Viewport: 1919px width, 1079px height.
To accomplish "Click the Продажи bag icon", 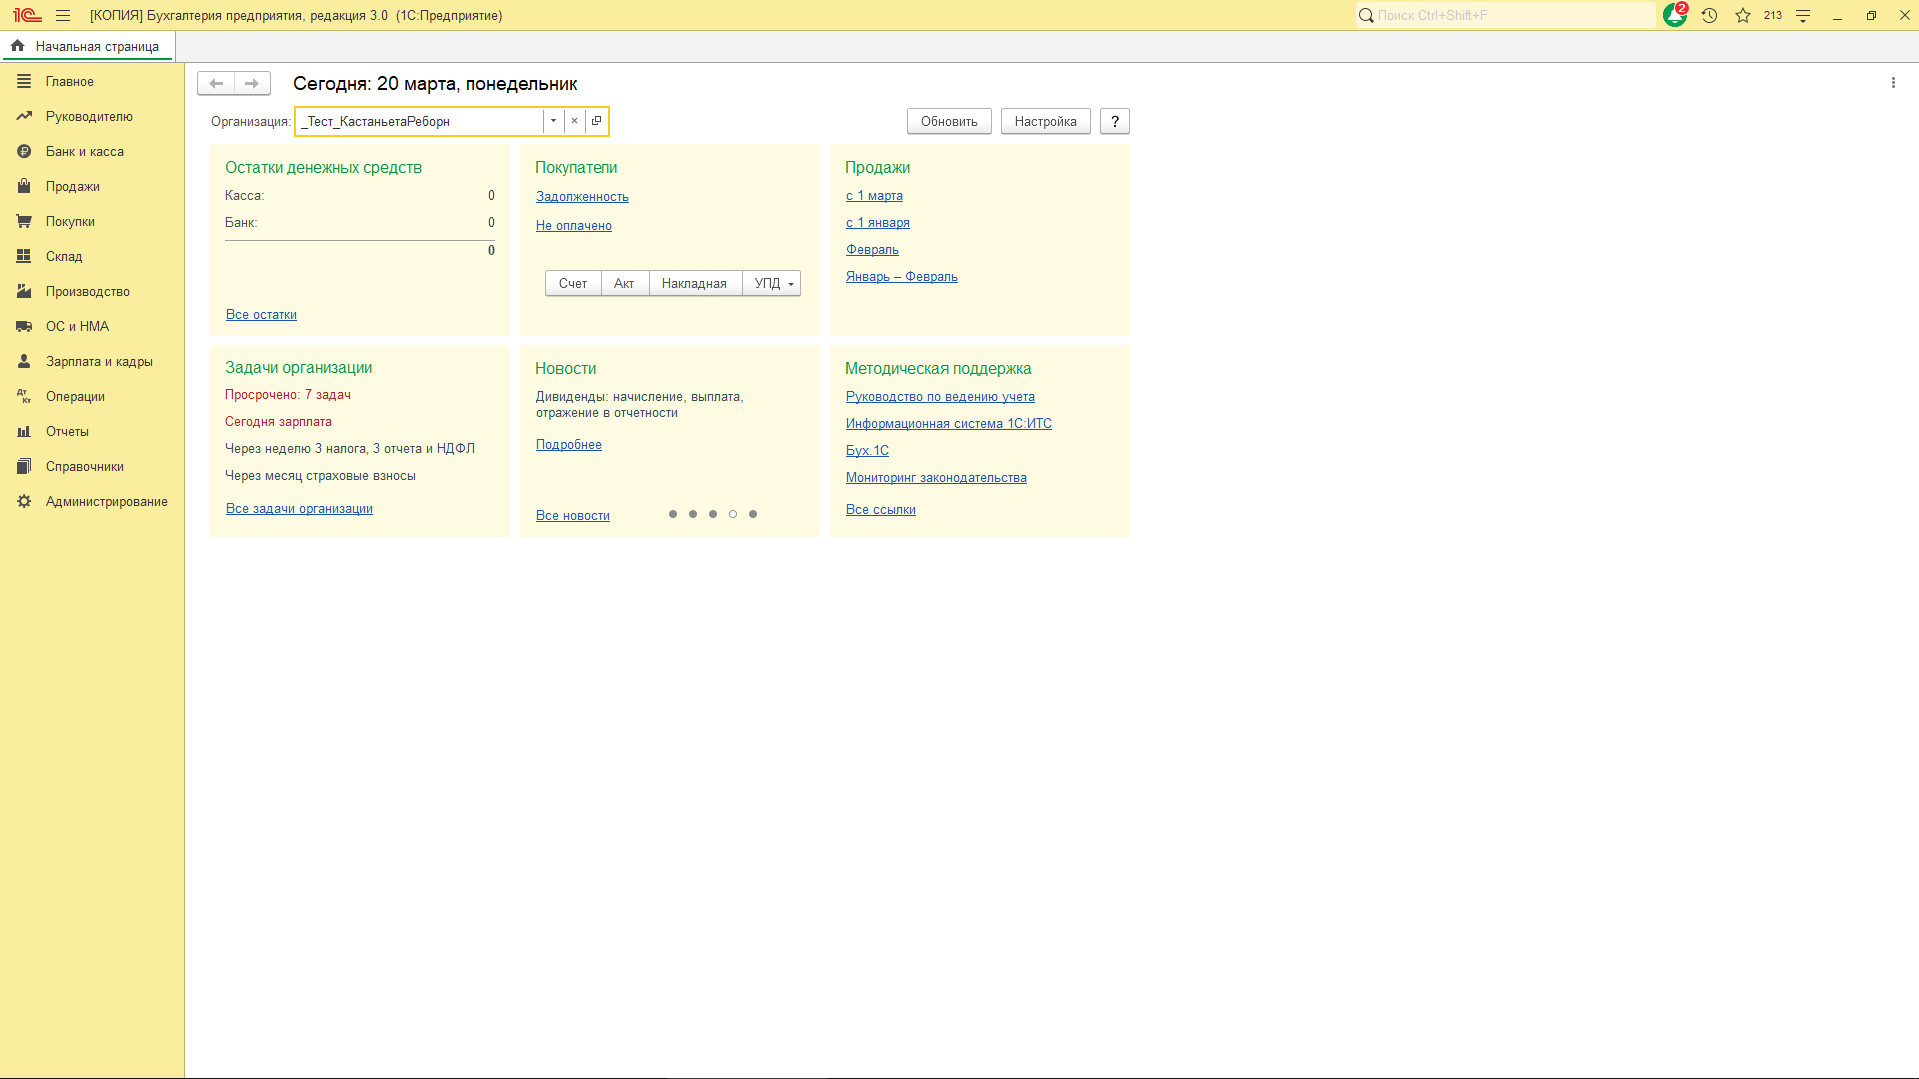I will click(24, 187).
